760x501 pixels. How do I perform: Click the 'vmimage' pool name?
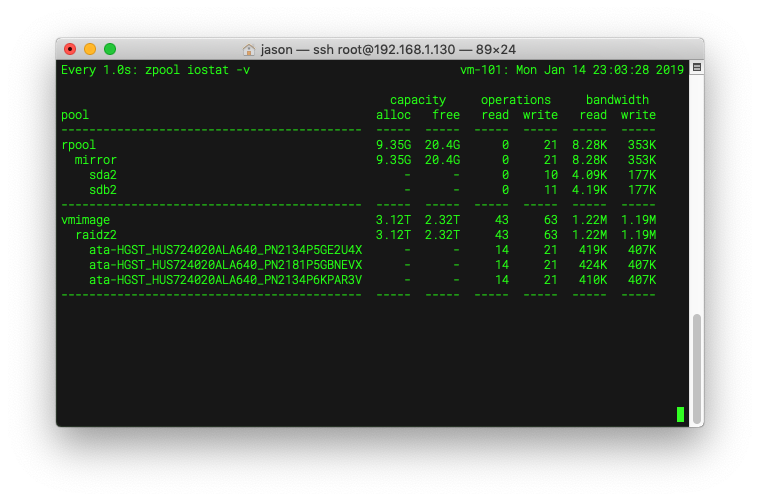pos(85,220)
